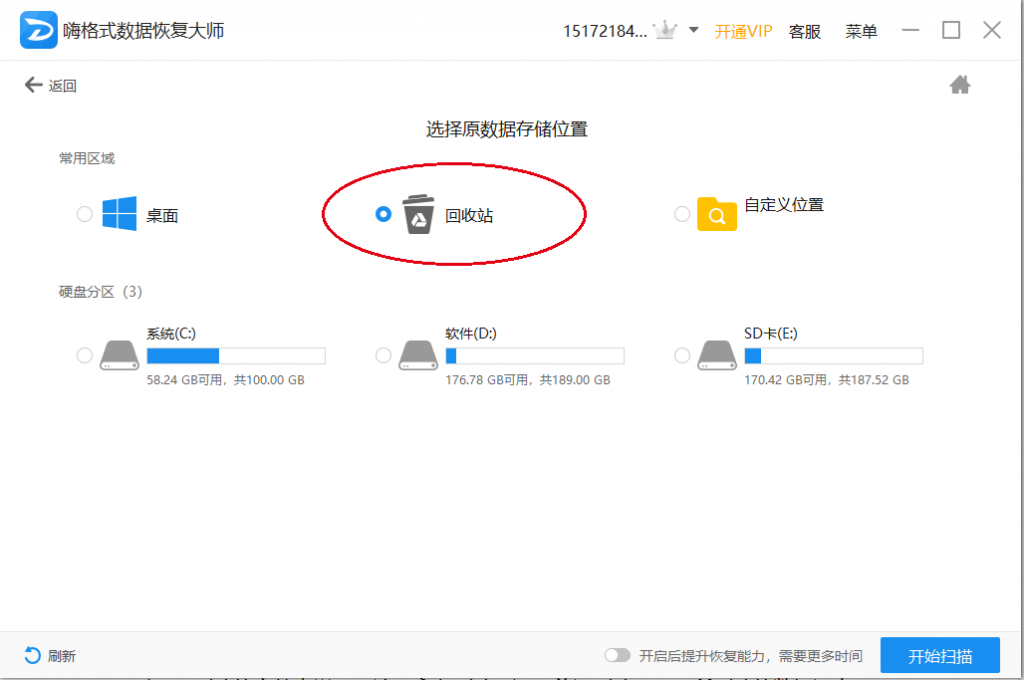Click the 系统(C:) drive icon
Viewport: 1024px width, 680px height.
120,355
